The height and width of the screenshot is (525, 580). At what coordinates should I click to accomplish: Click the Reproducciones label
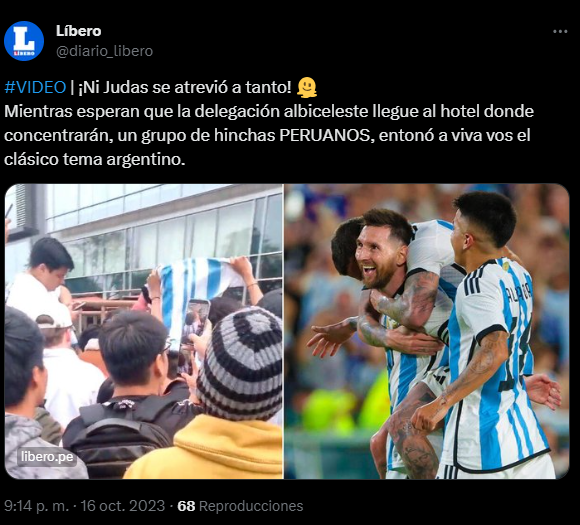coord(251,506)
